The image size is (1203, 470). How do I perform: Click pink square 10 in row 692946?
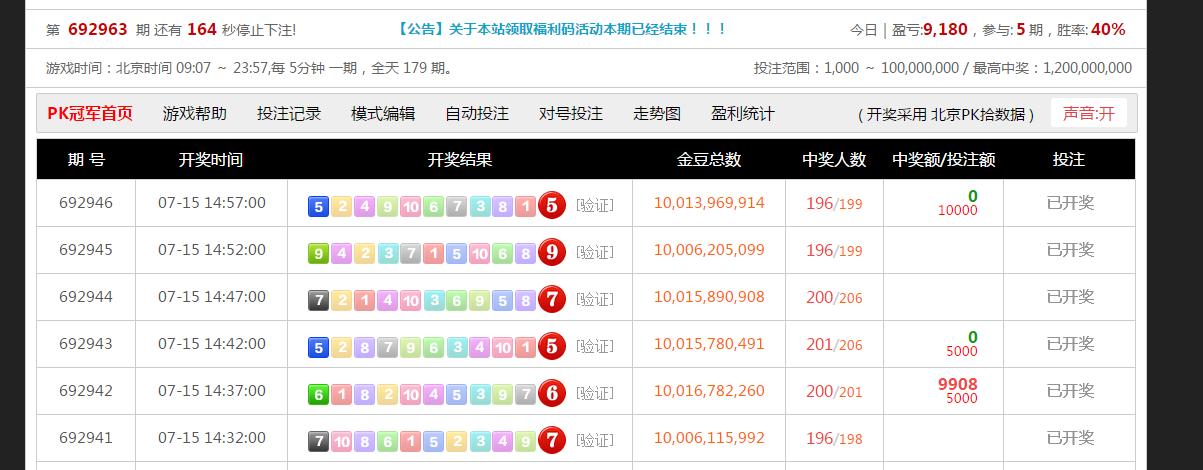(410, 207)
